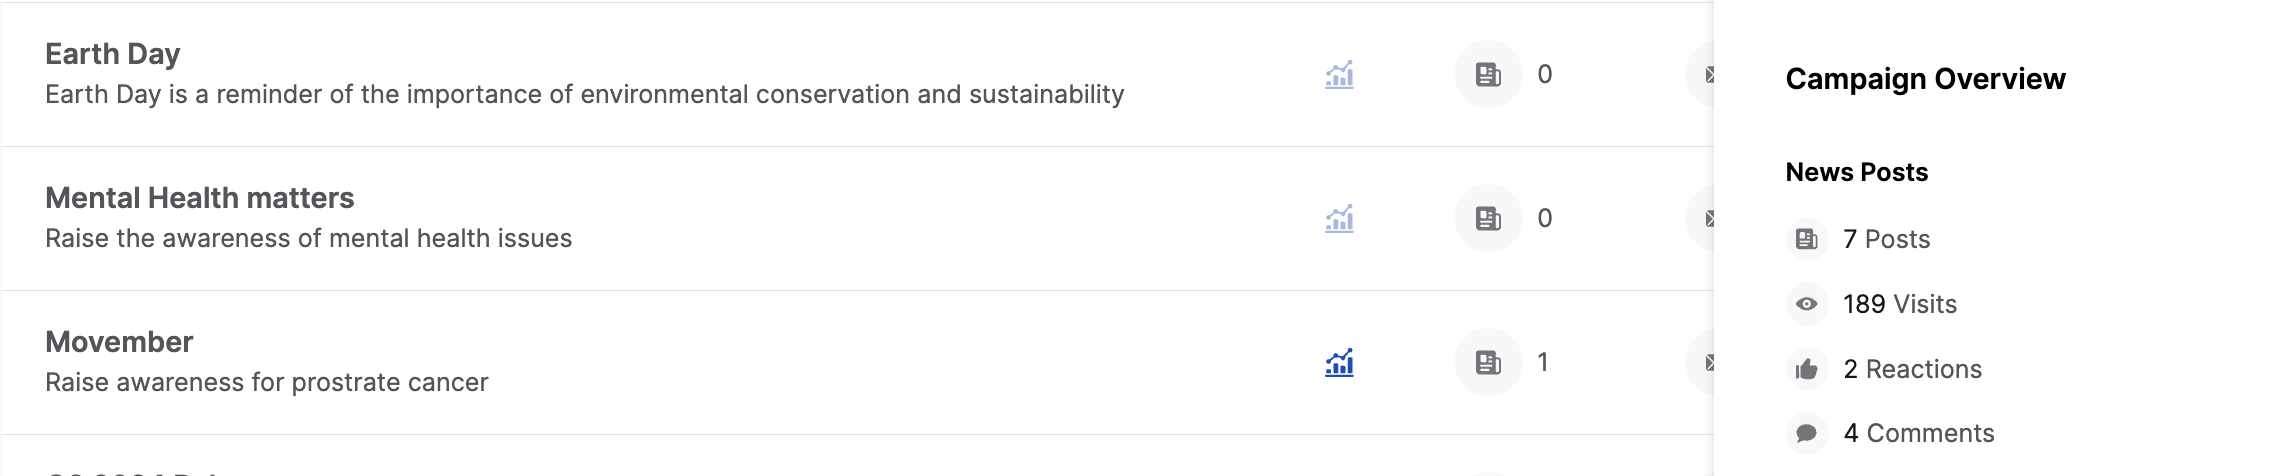Image resolution: width=2286 pixels, height=476 pixels.
Task: Click the speech bubble icon beside 4 Comments
Action: (x=1807, y=433)
